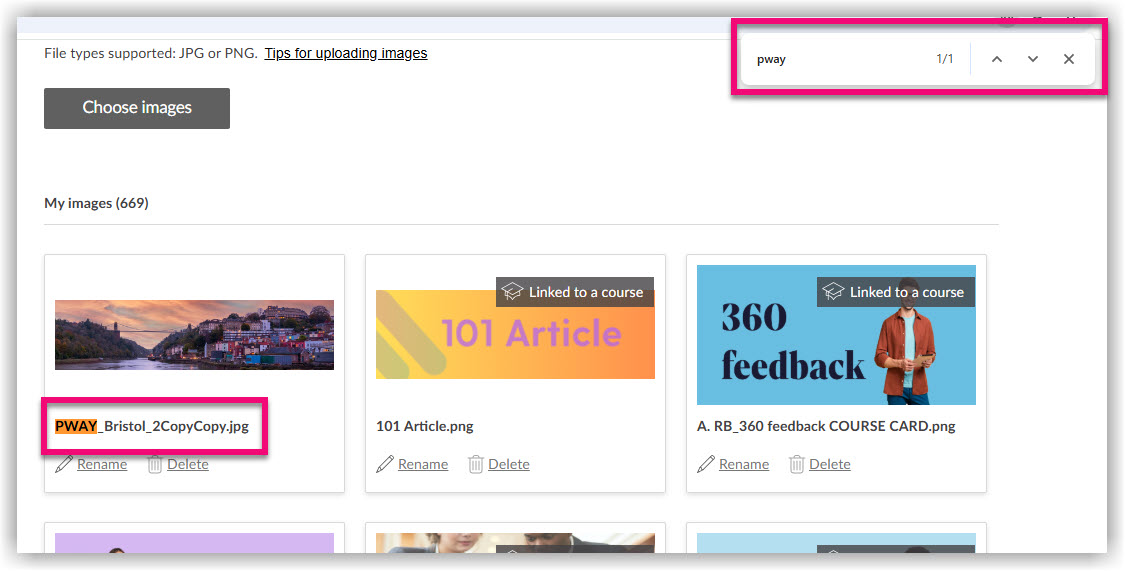
Task: Rename PWAY_Bristol_2CopyCopy.jpg
Action: tap(102, 464)
